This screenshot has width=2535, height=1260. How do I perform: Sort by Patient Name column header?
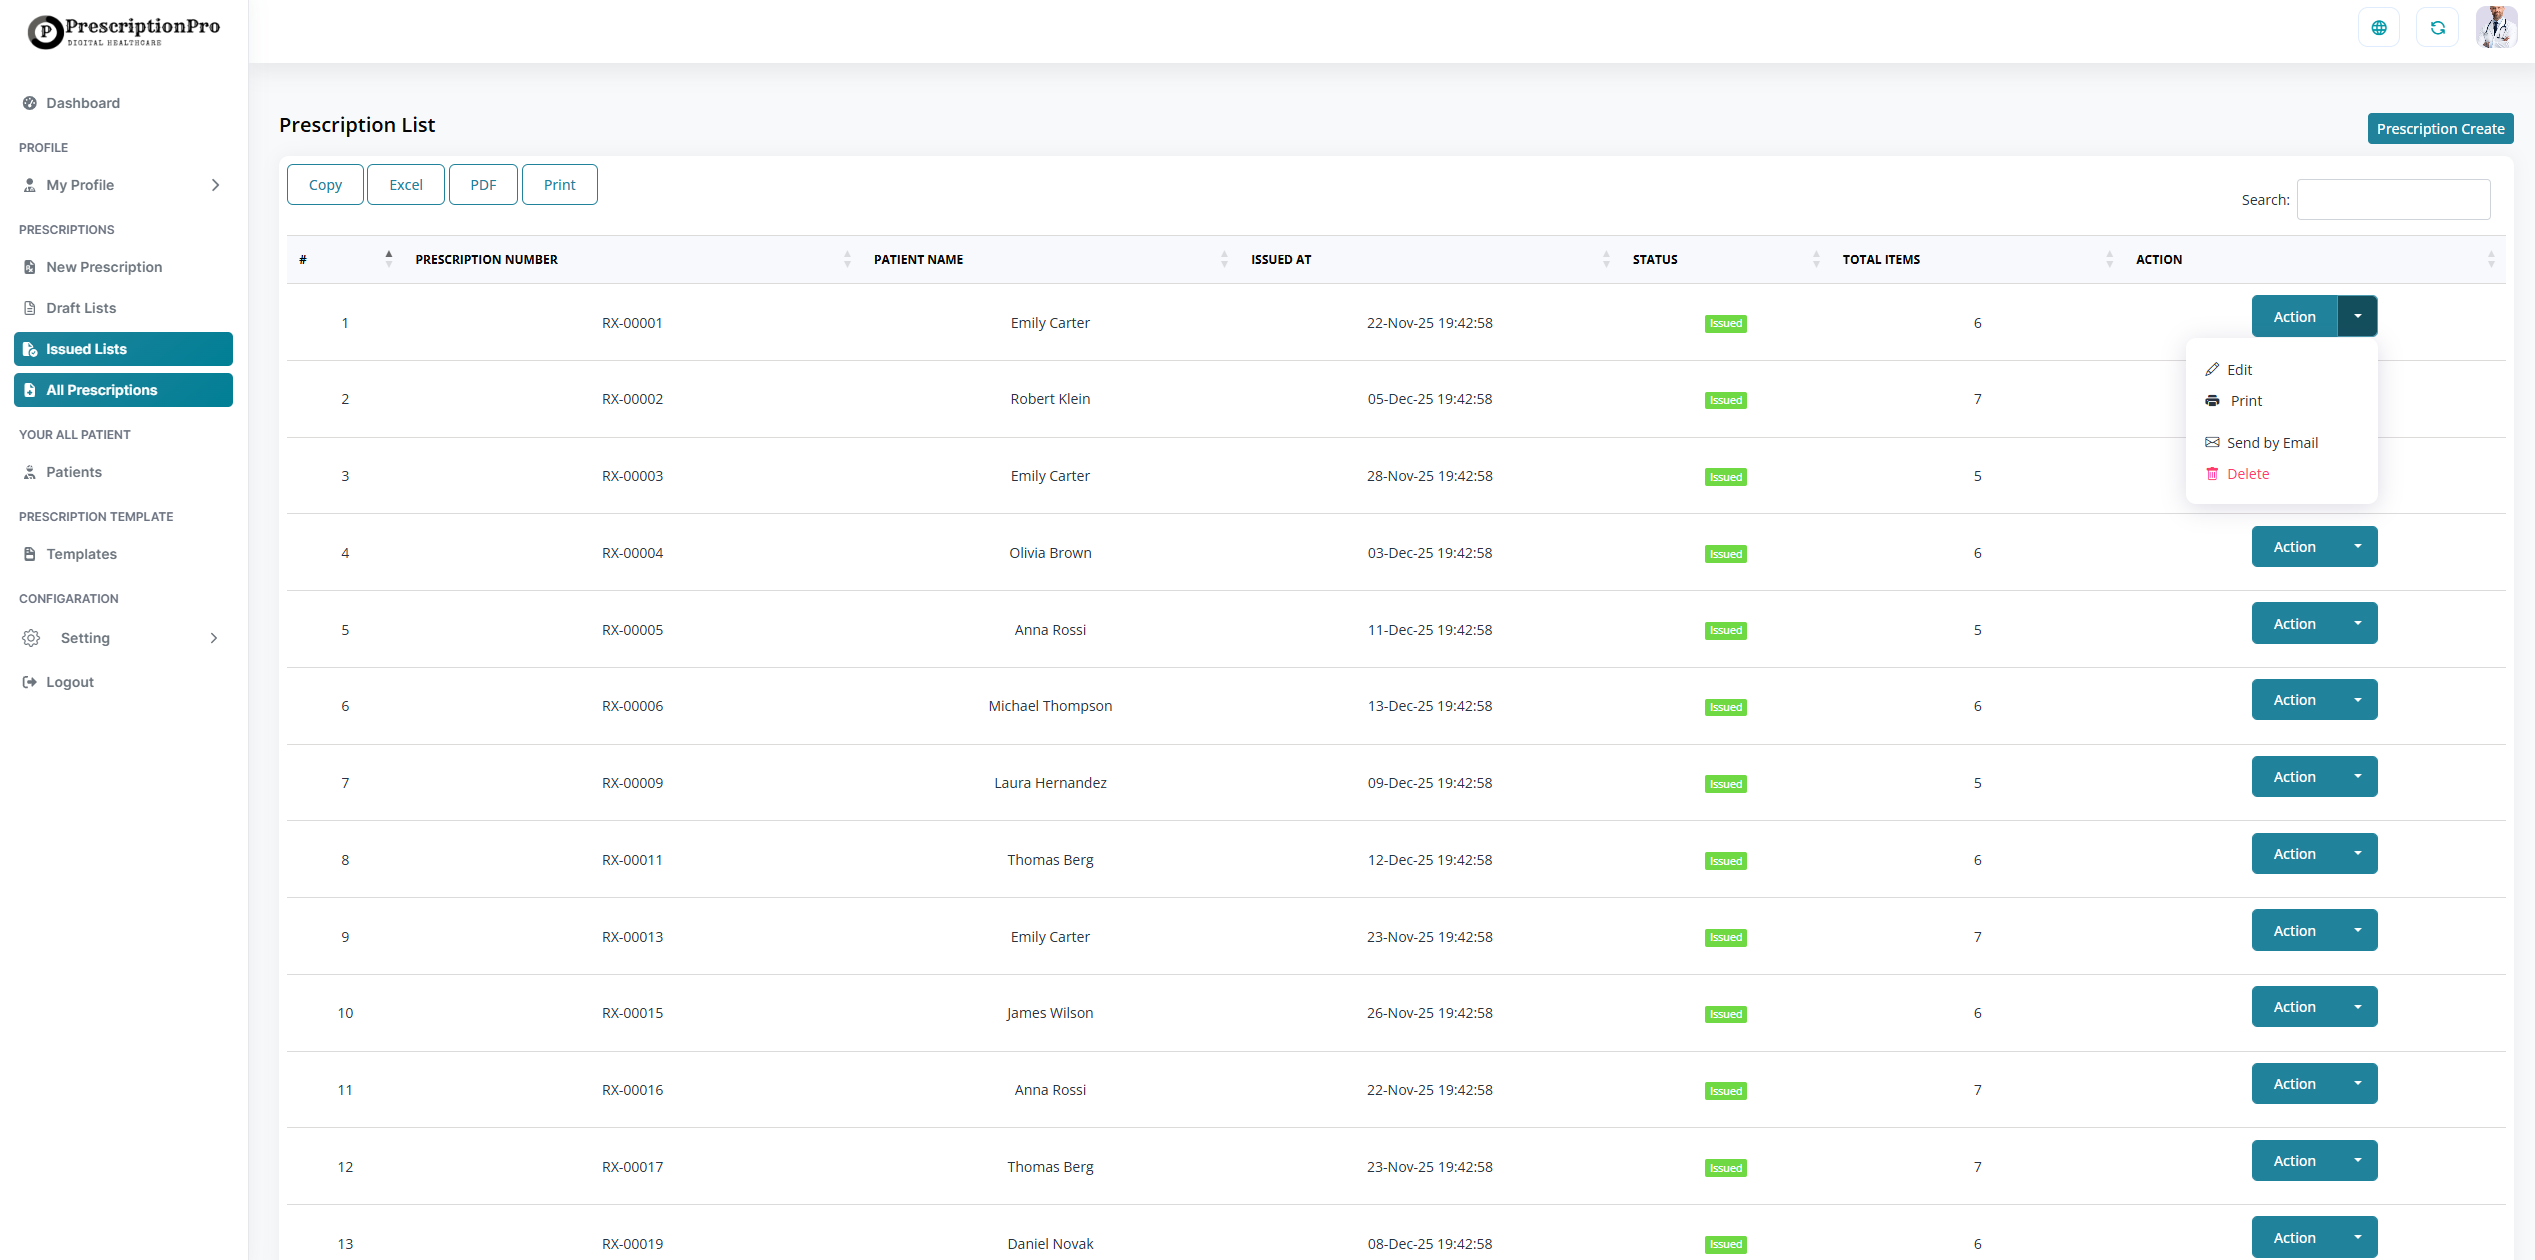[918, 260]
